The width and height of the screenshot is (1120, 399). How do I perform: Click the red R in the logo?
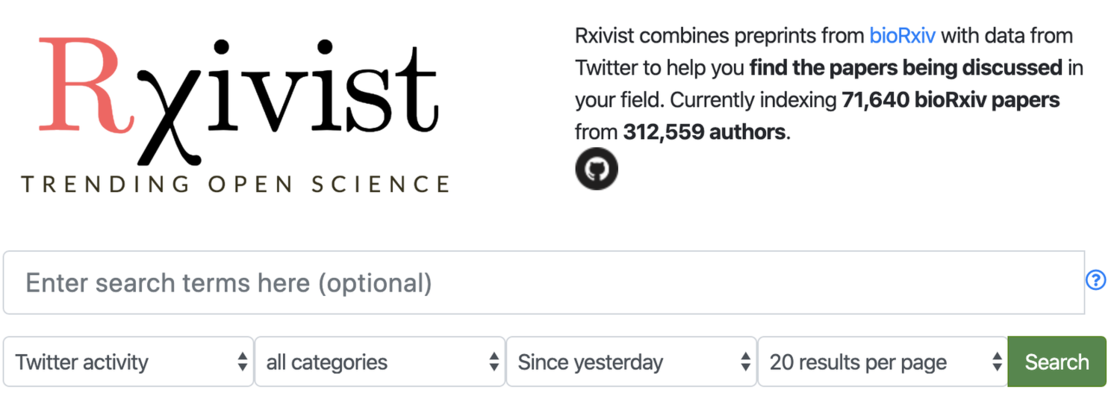tap(79, 86)
